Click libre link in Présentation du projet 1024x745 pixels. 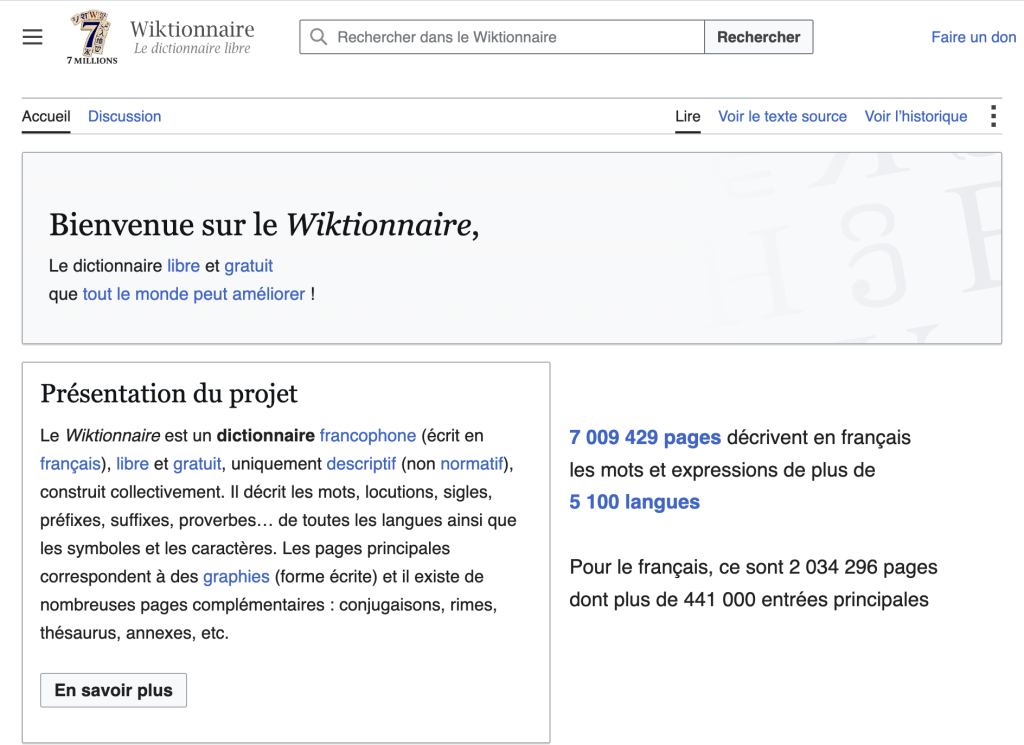coord(133,464)
